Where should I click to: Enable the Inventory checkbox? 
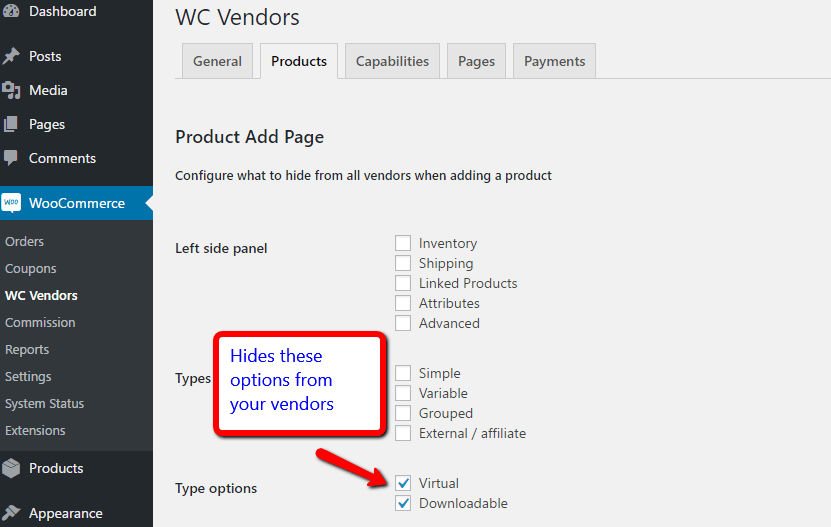click(x=403, y=243)
